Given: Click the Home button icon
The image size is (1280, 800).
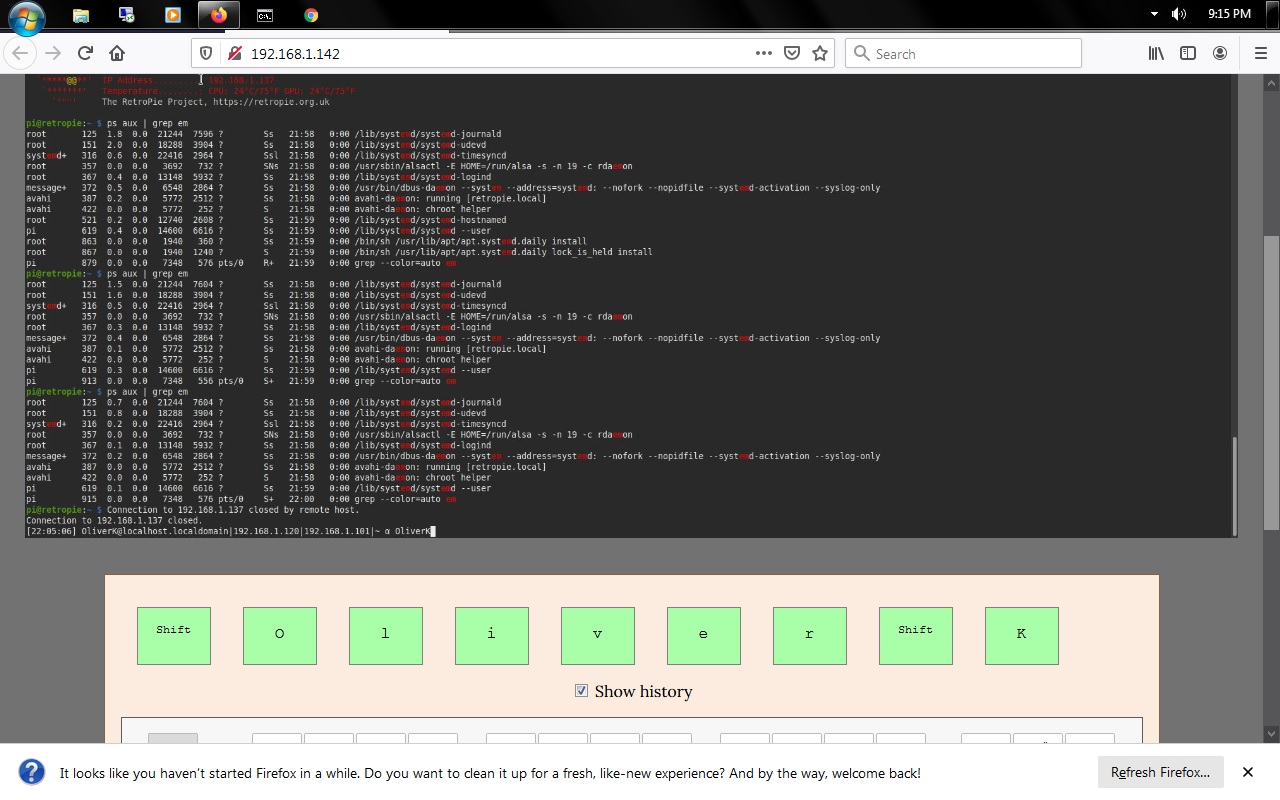Looking at the screenshot, I should click(117, 53).
